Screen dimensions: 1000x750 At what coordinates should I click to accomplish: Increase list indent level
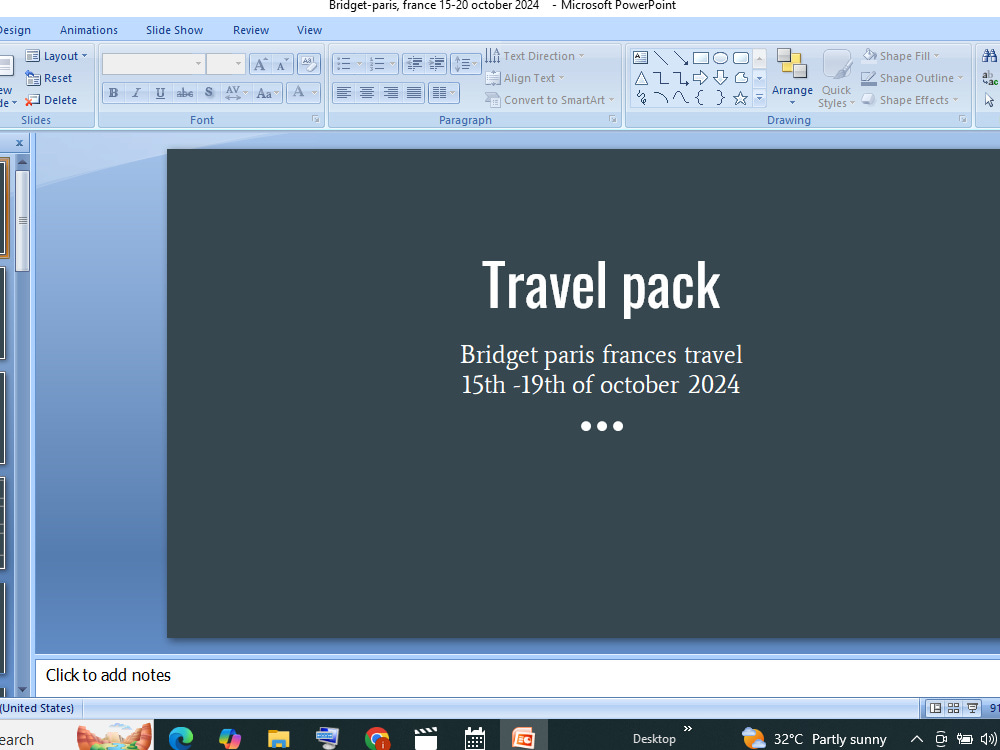pyautogui.click(x=436, y=64)
